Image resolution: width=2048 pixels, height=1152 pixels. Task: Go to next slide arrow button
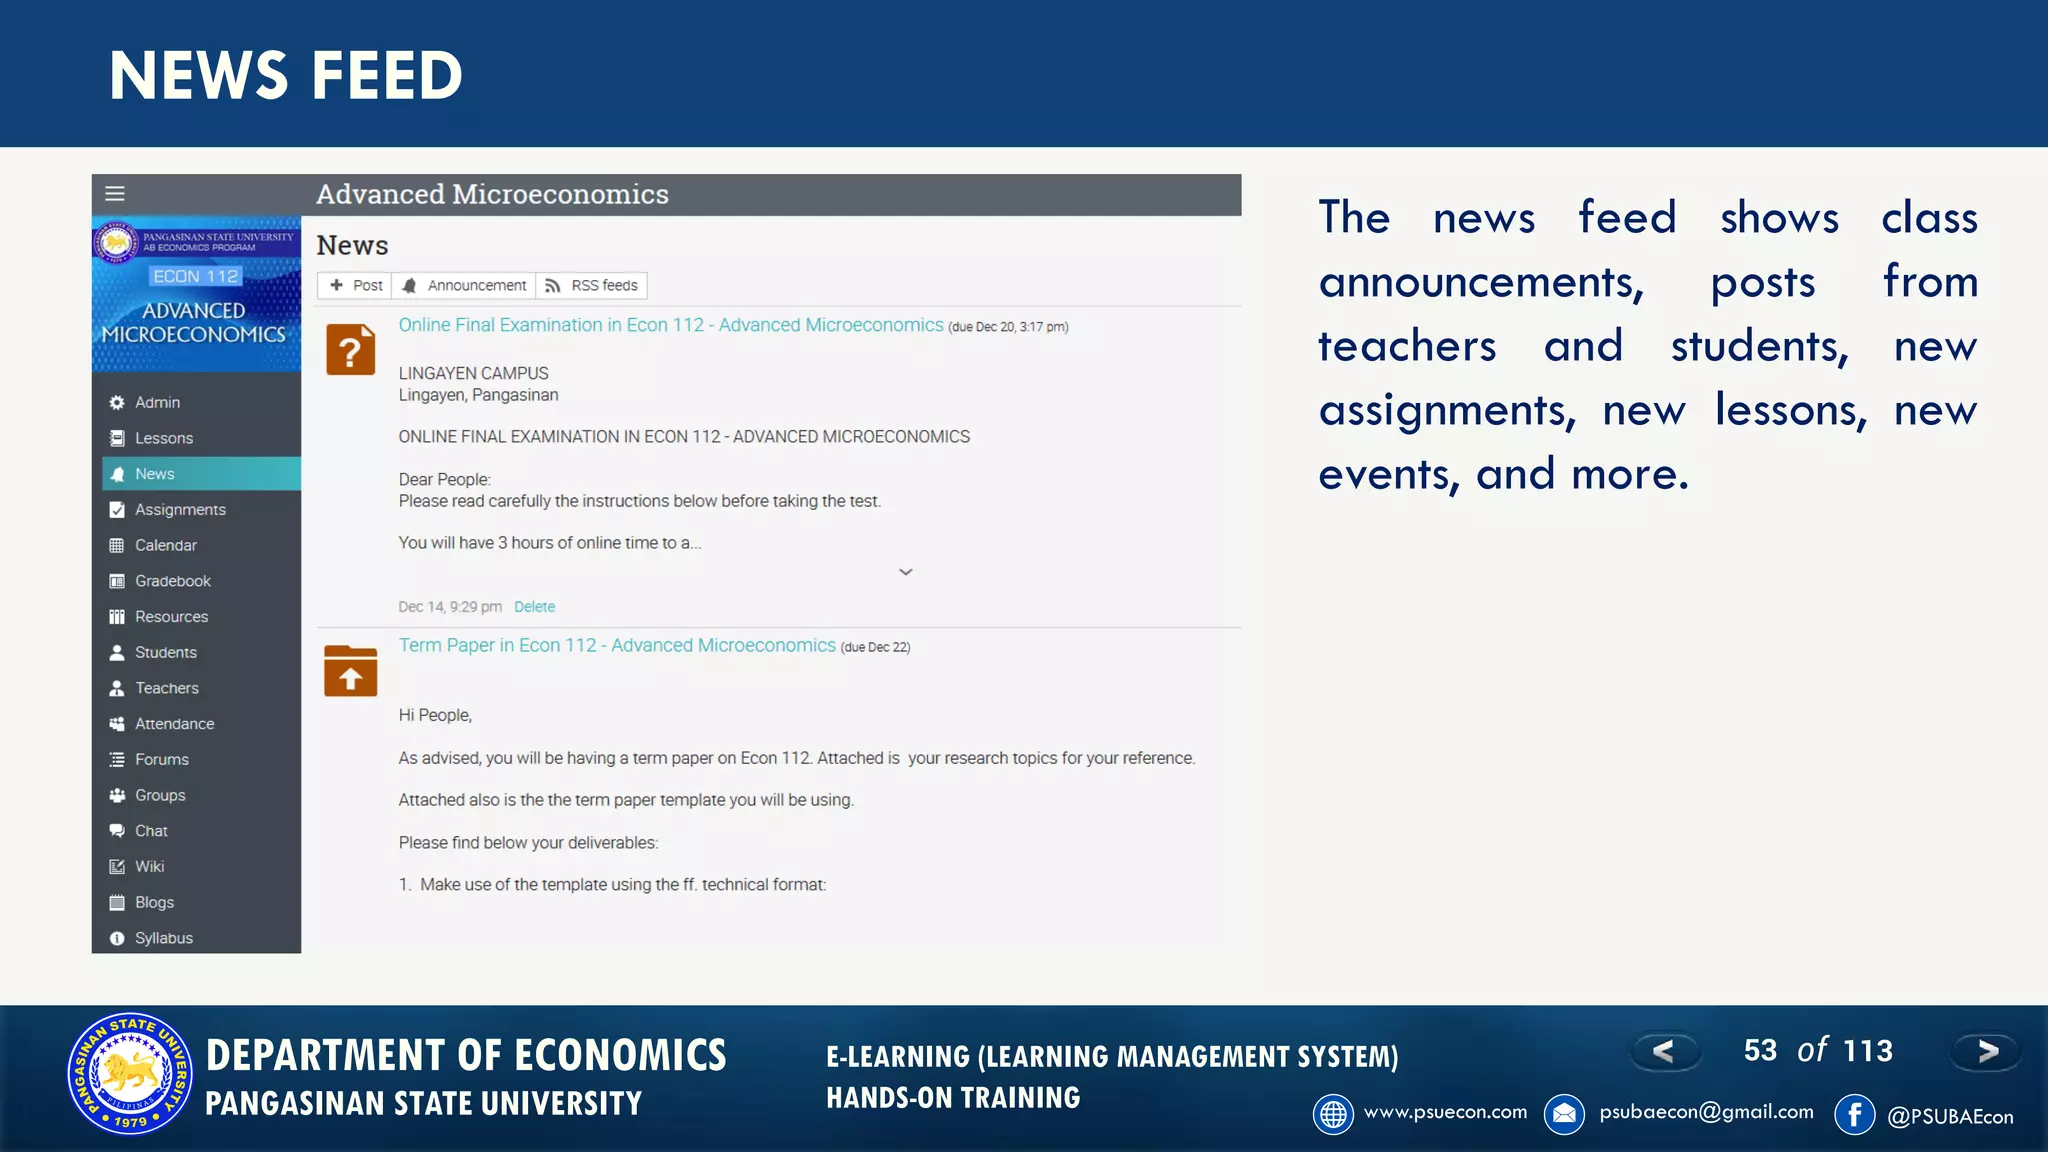coord(1987,1051)
